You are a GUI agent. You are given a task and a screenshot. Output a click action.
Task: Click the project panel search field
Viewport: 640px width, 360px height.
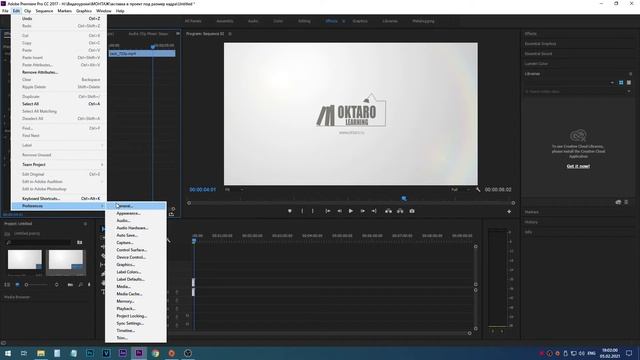pos(39,242)
